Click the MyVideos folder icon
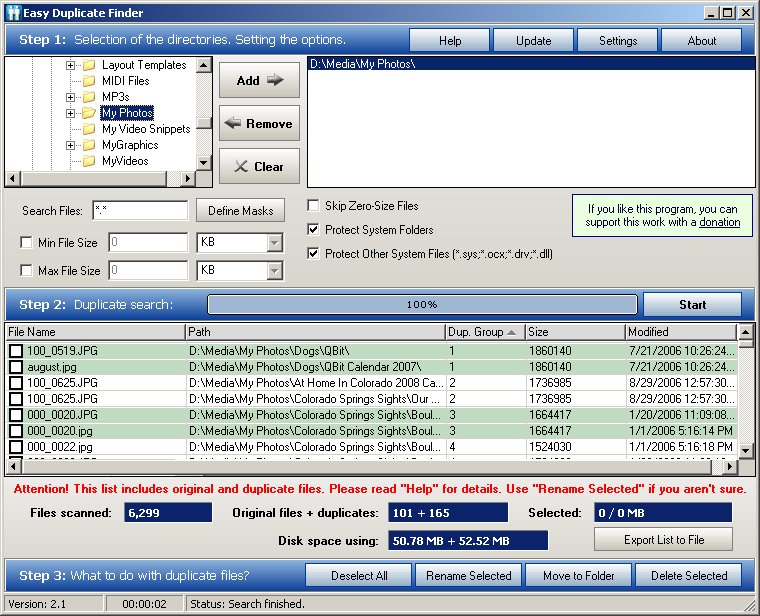This screenshot has height=616, width=760. (88, 161)
